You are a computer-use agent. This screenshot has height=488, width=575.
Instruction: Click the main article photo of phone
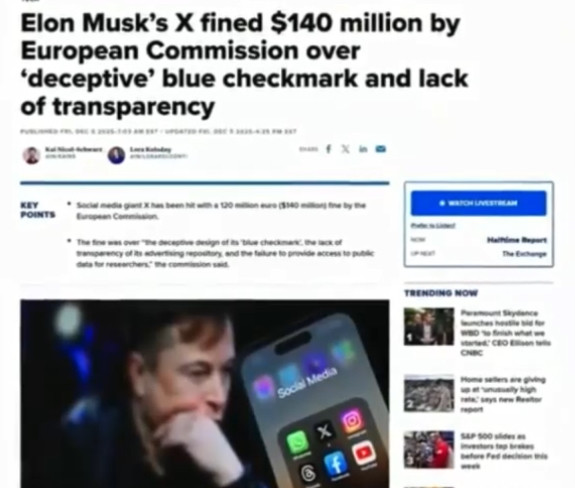pos(205,393)
